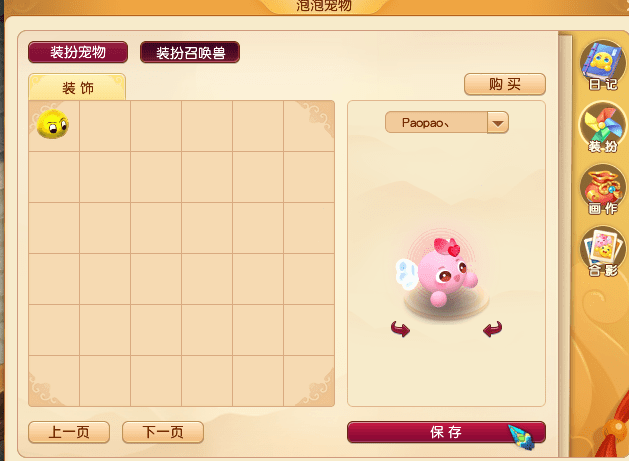Select the yellow blob decoration item

(x=53, y=124)
